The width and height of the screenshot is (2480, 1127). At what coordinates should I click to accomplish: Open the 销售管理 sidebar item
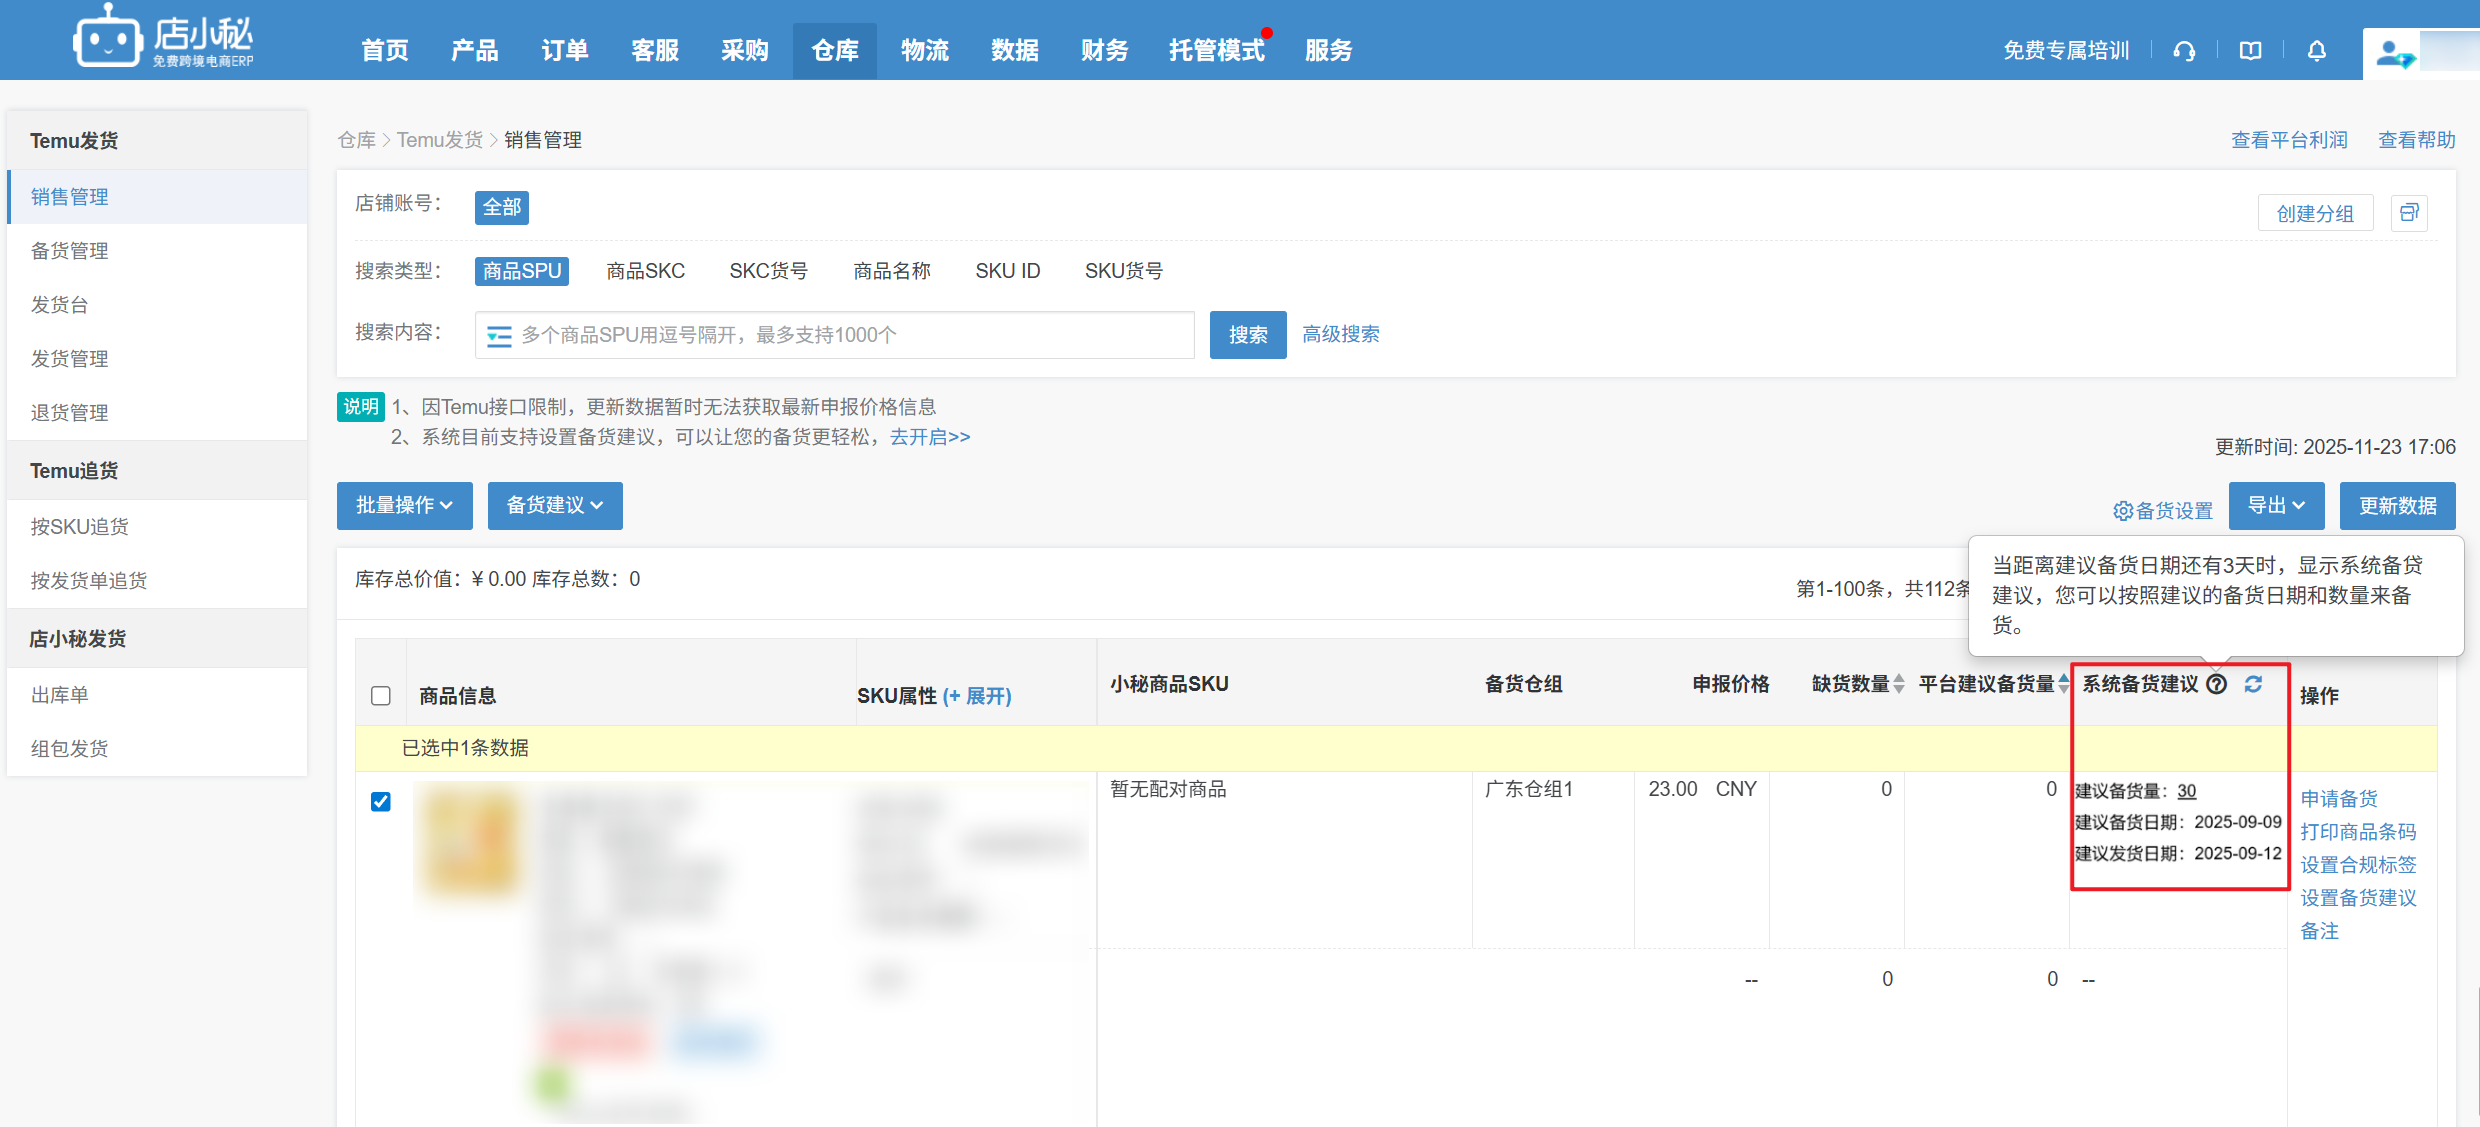pyautogui.click(x=70, y=196)
